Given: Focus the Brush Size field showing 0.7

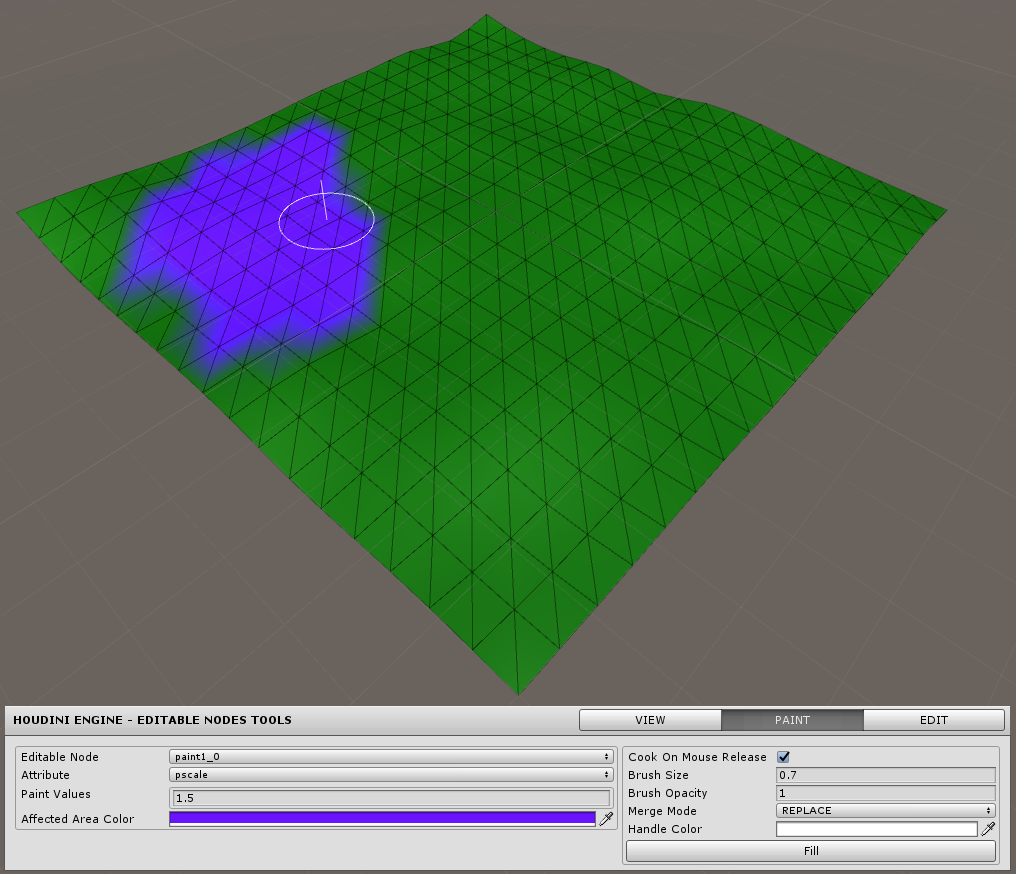Looking at the screenshot, I should 885,775.
